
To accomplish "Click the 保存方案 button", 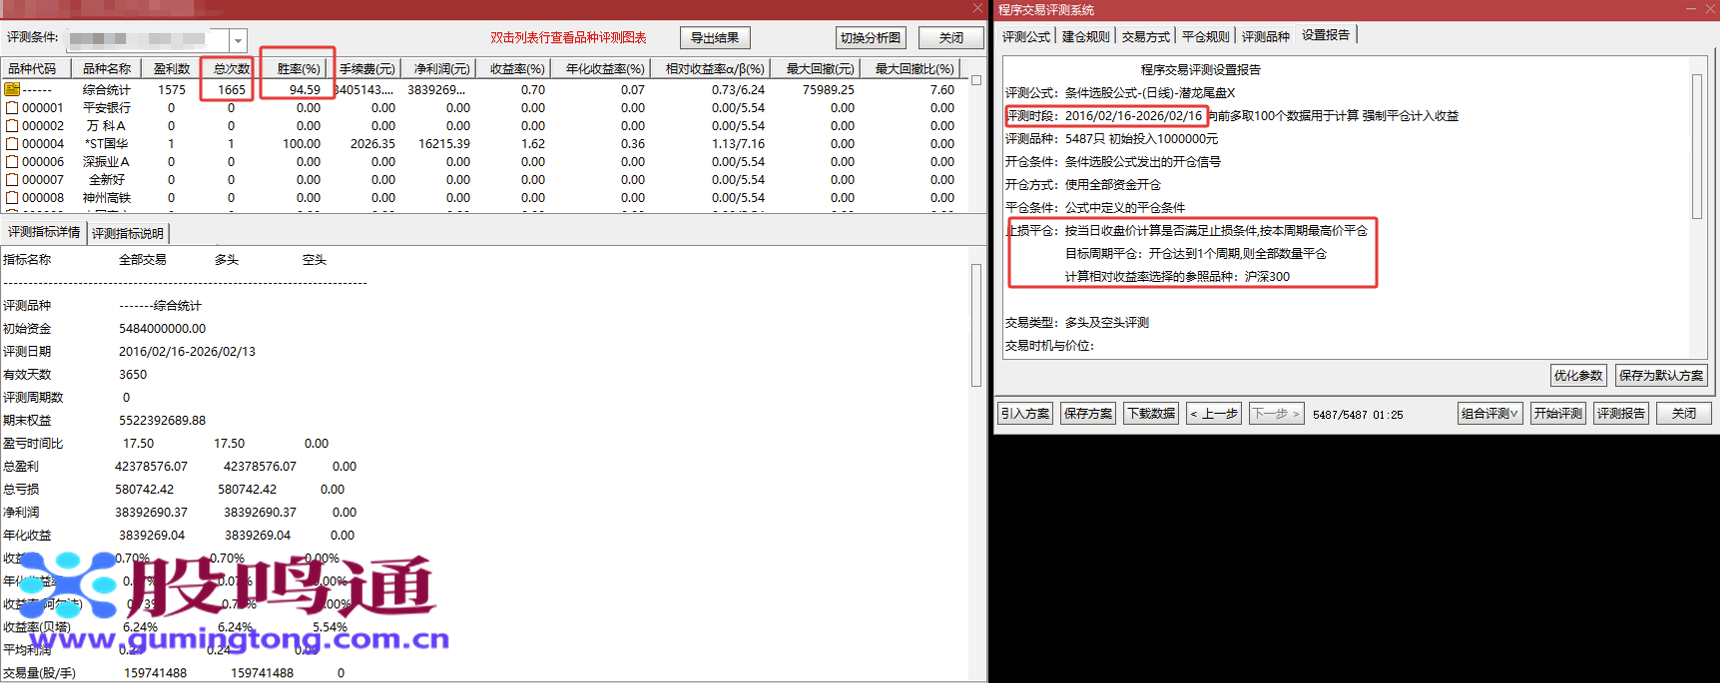I will pyautogui.click(x=1088, y=413).
